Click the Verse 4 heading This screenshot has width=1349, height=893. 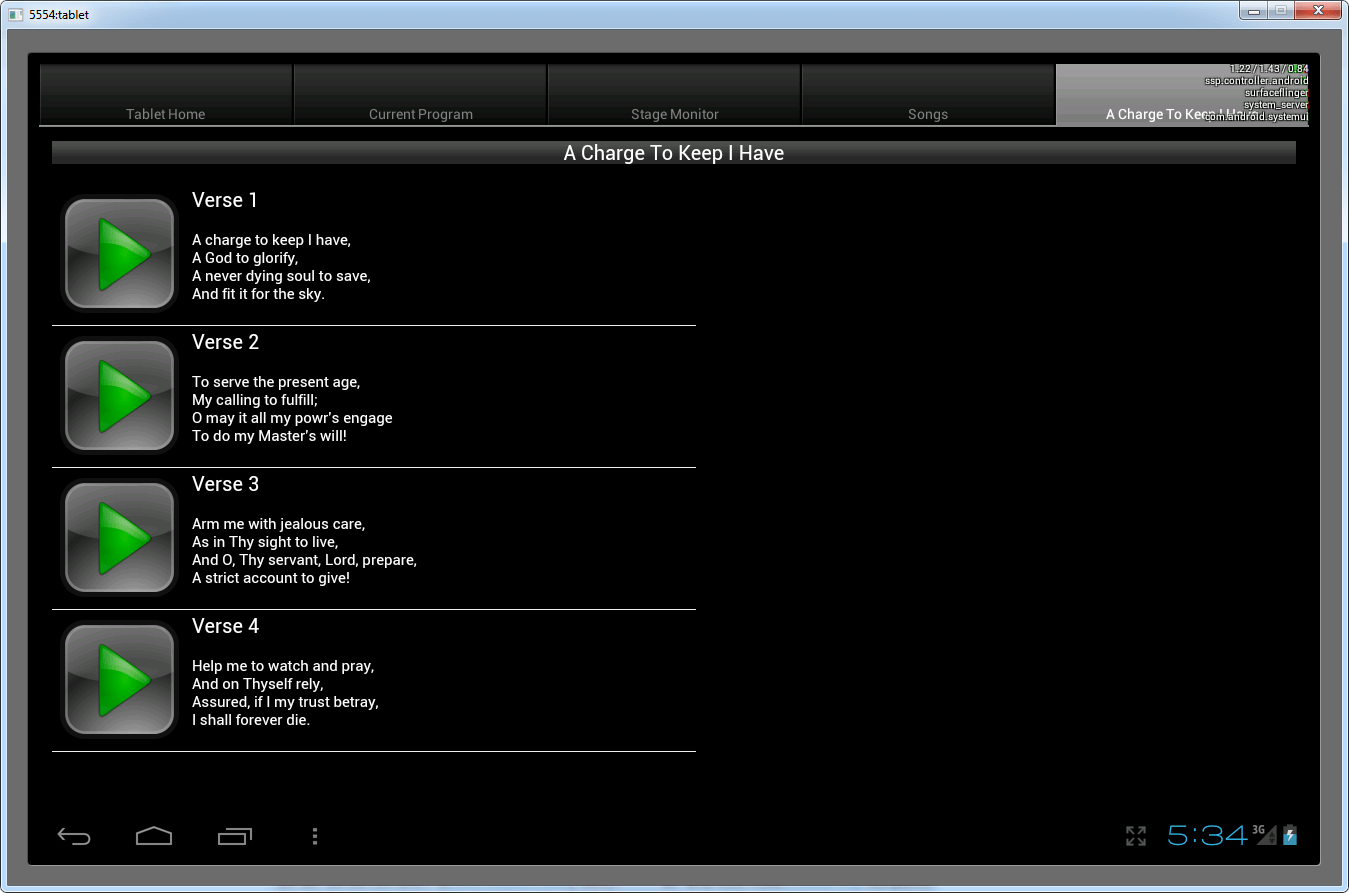225,626
